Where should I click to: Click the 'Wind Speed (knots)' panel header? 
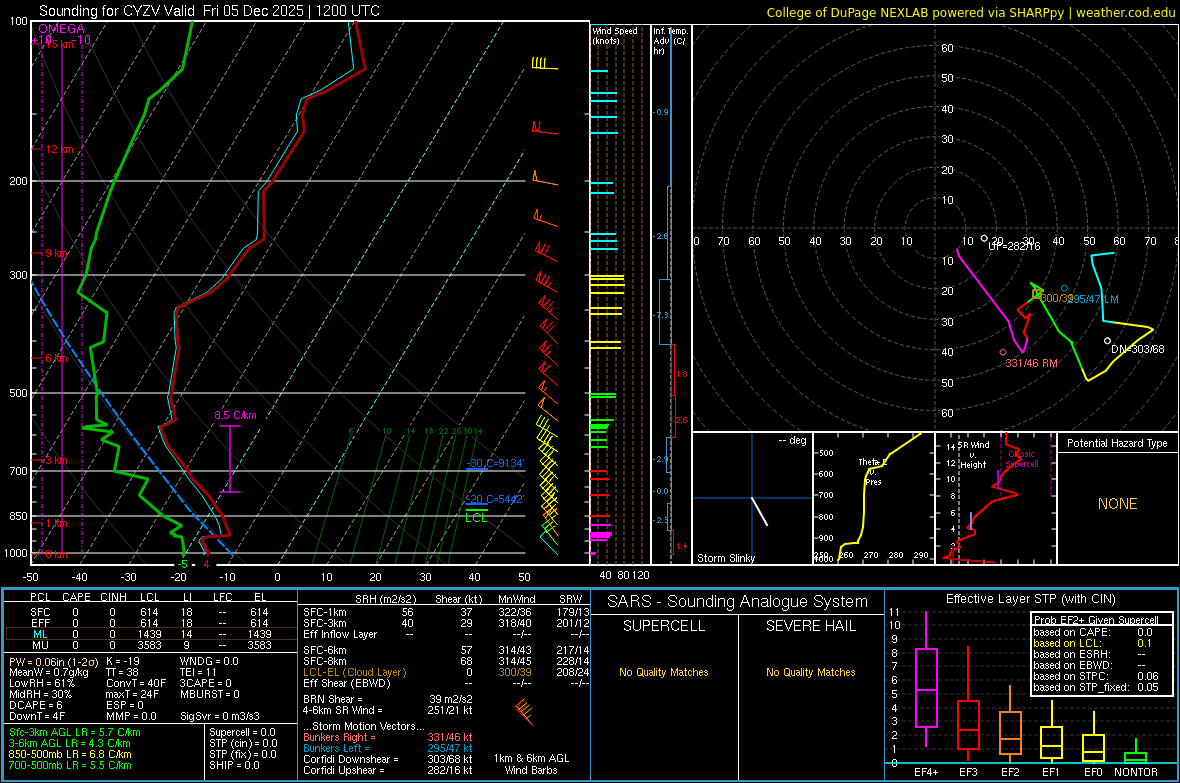coord(614,35)
